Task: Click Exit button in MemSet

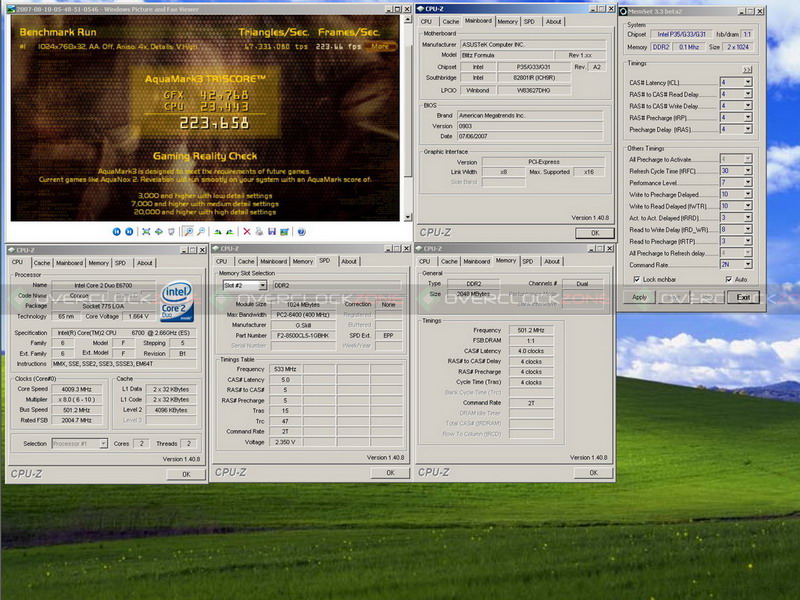Action: 743,297
